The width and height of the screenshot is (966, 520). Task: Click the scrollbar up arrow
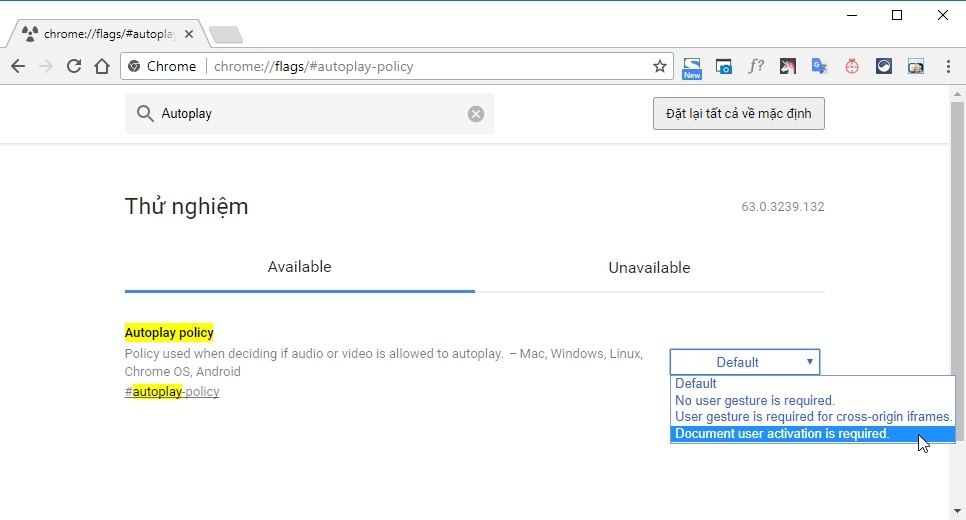(x=957, y=94)
